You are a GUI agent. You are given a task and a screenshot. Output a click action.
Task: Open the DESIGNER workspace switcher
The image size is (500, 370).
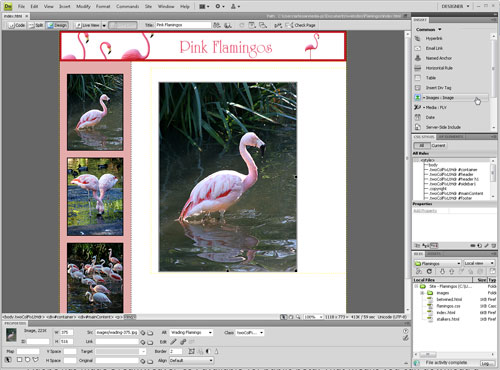point(455,6)
